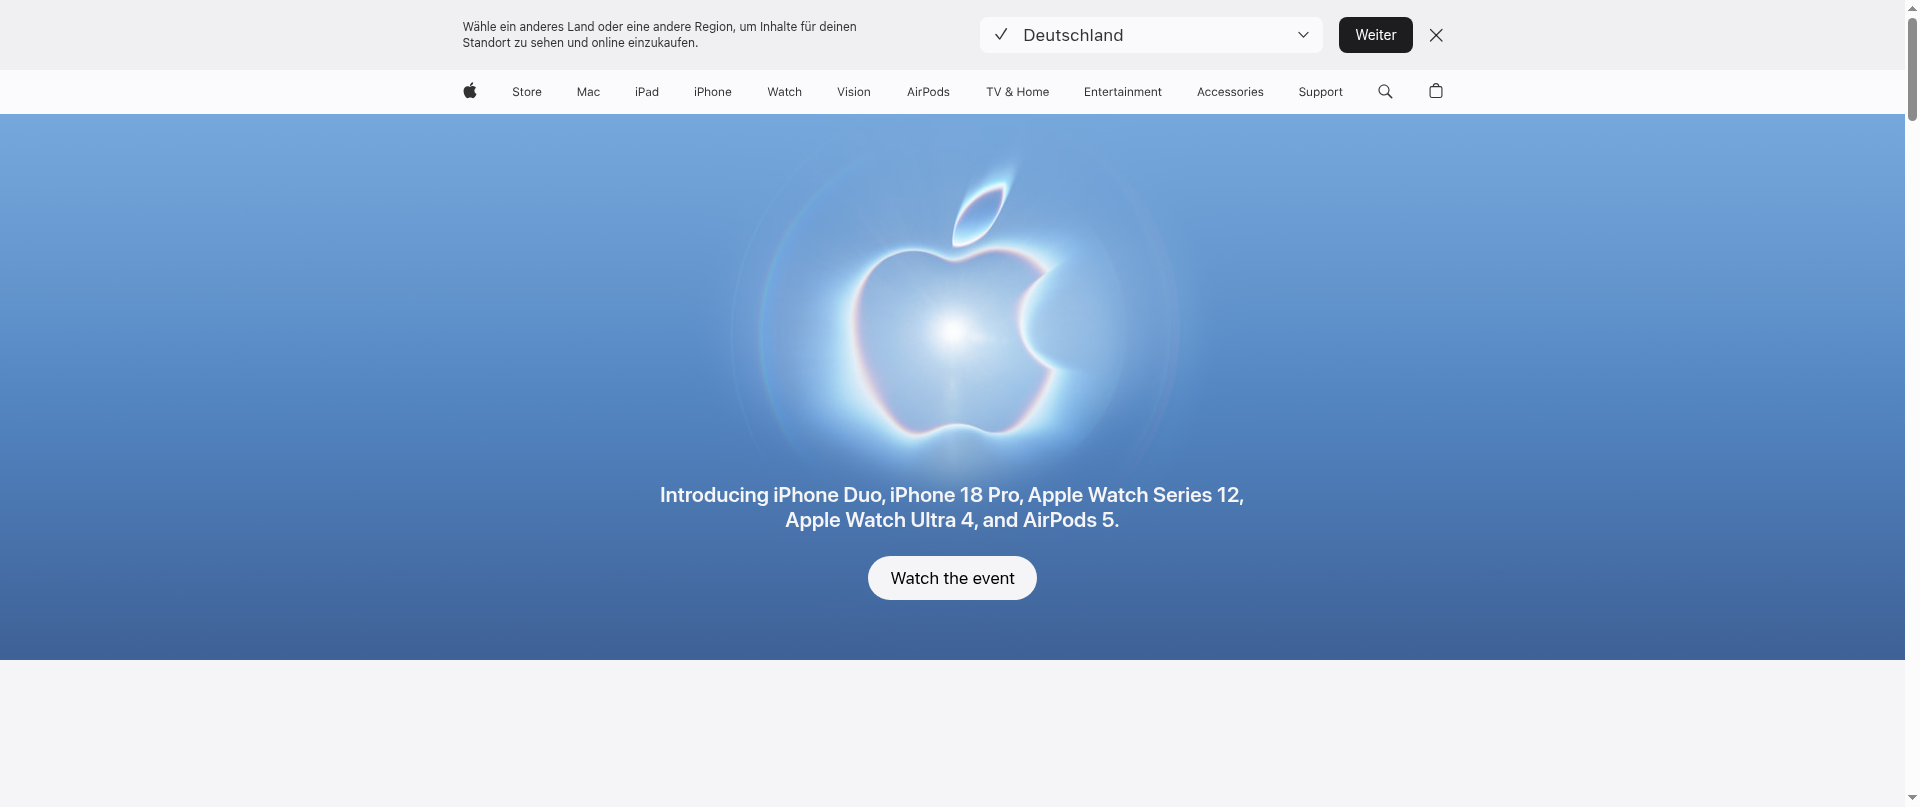
Task: Click the Weiter button
Action: pyautogui.click(x=1376, y=35)
